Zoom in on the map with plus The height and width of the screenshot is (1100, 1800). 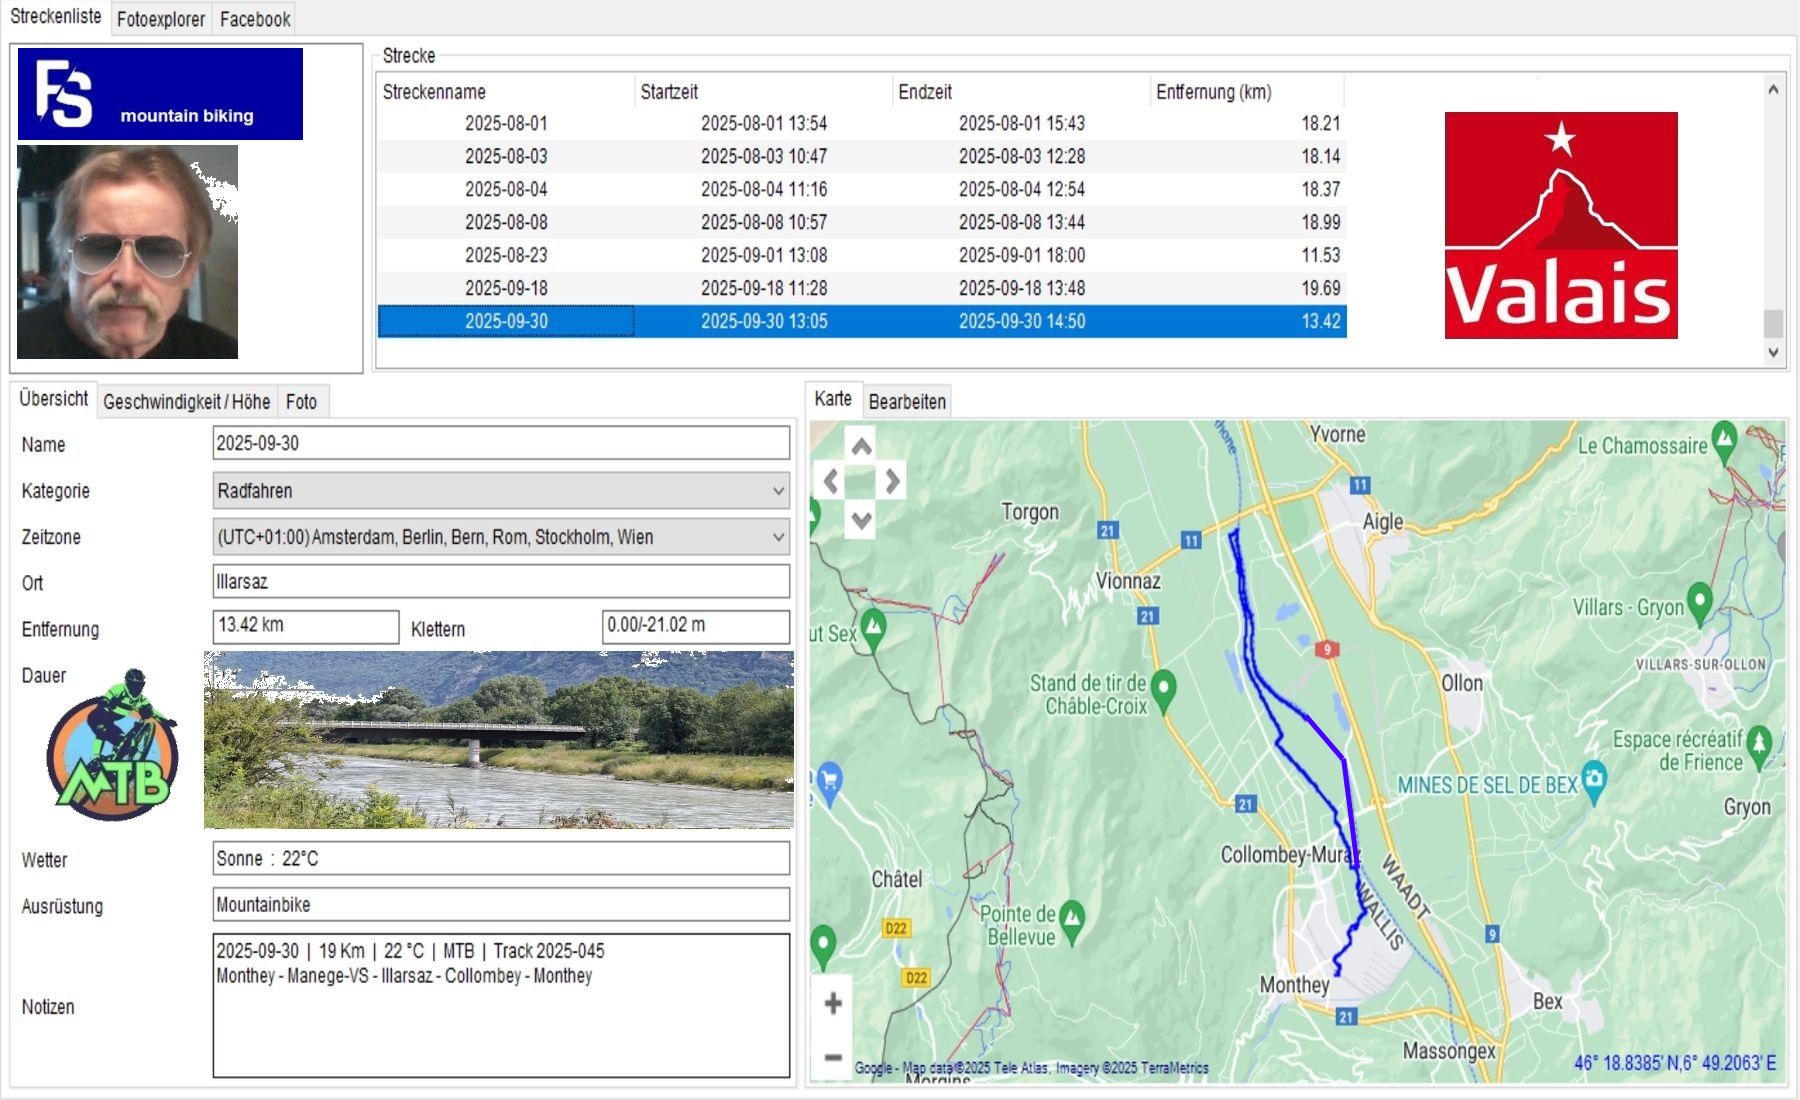pos(832,1003)
